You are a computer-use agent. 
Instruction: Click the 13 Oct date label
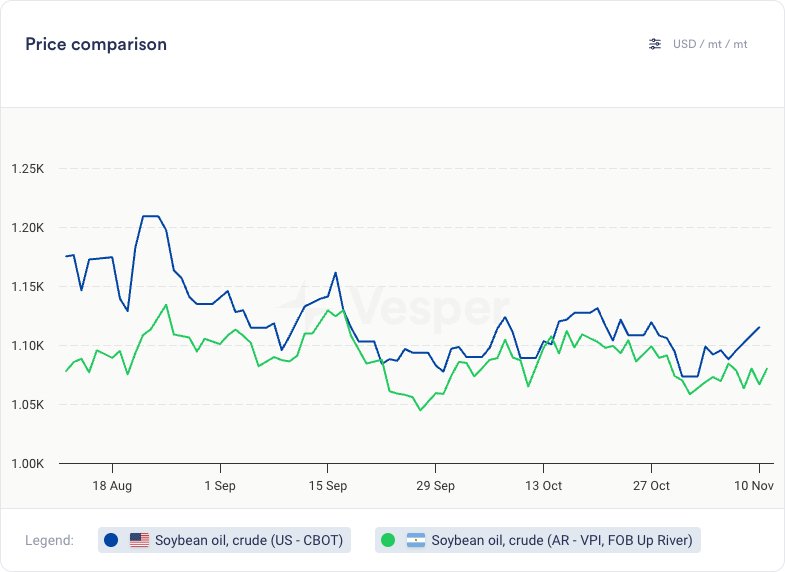(x=543, y=485)
